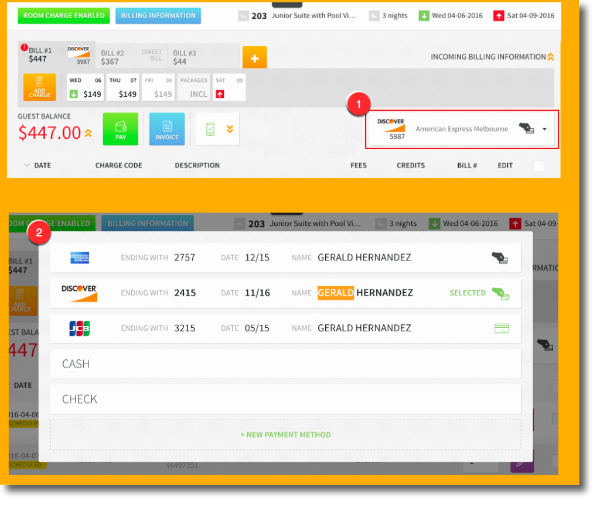Click the Add Charge orange button
The width and height of the screenshot is (600, 515).
(39, 87)
